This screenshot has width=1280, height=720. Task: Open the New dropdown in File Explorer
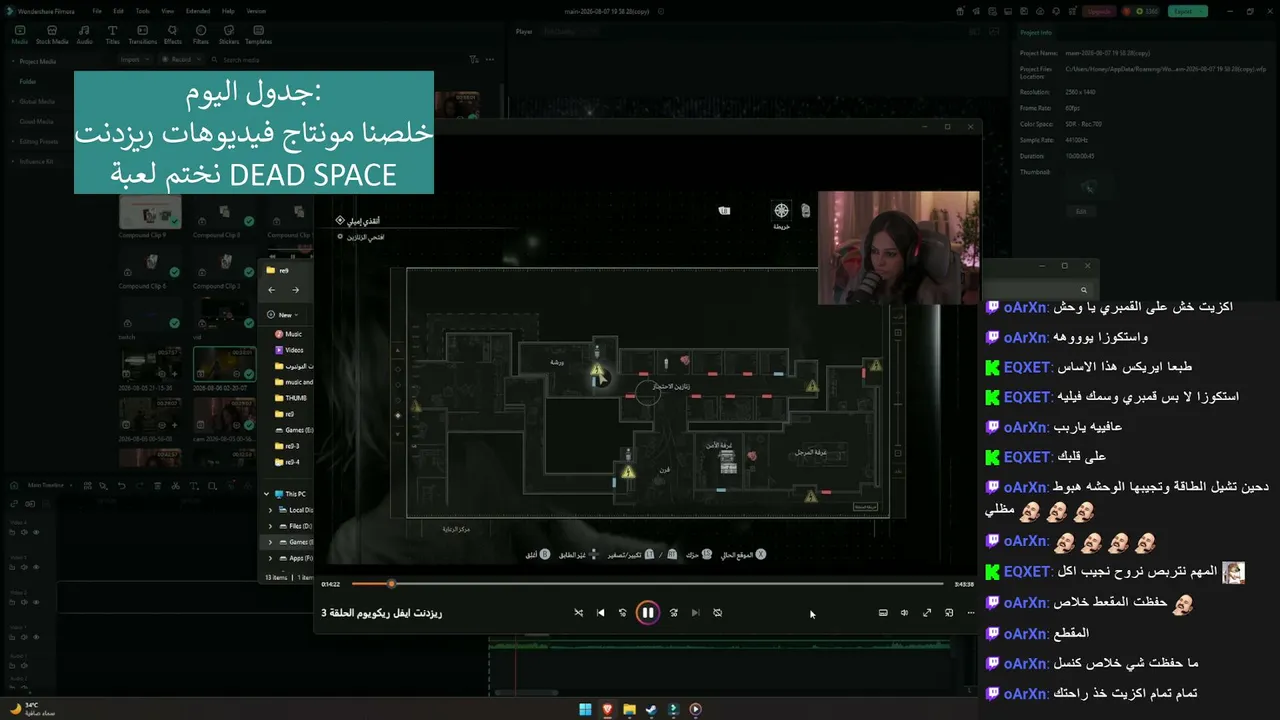point(284,315)
